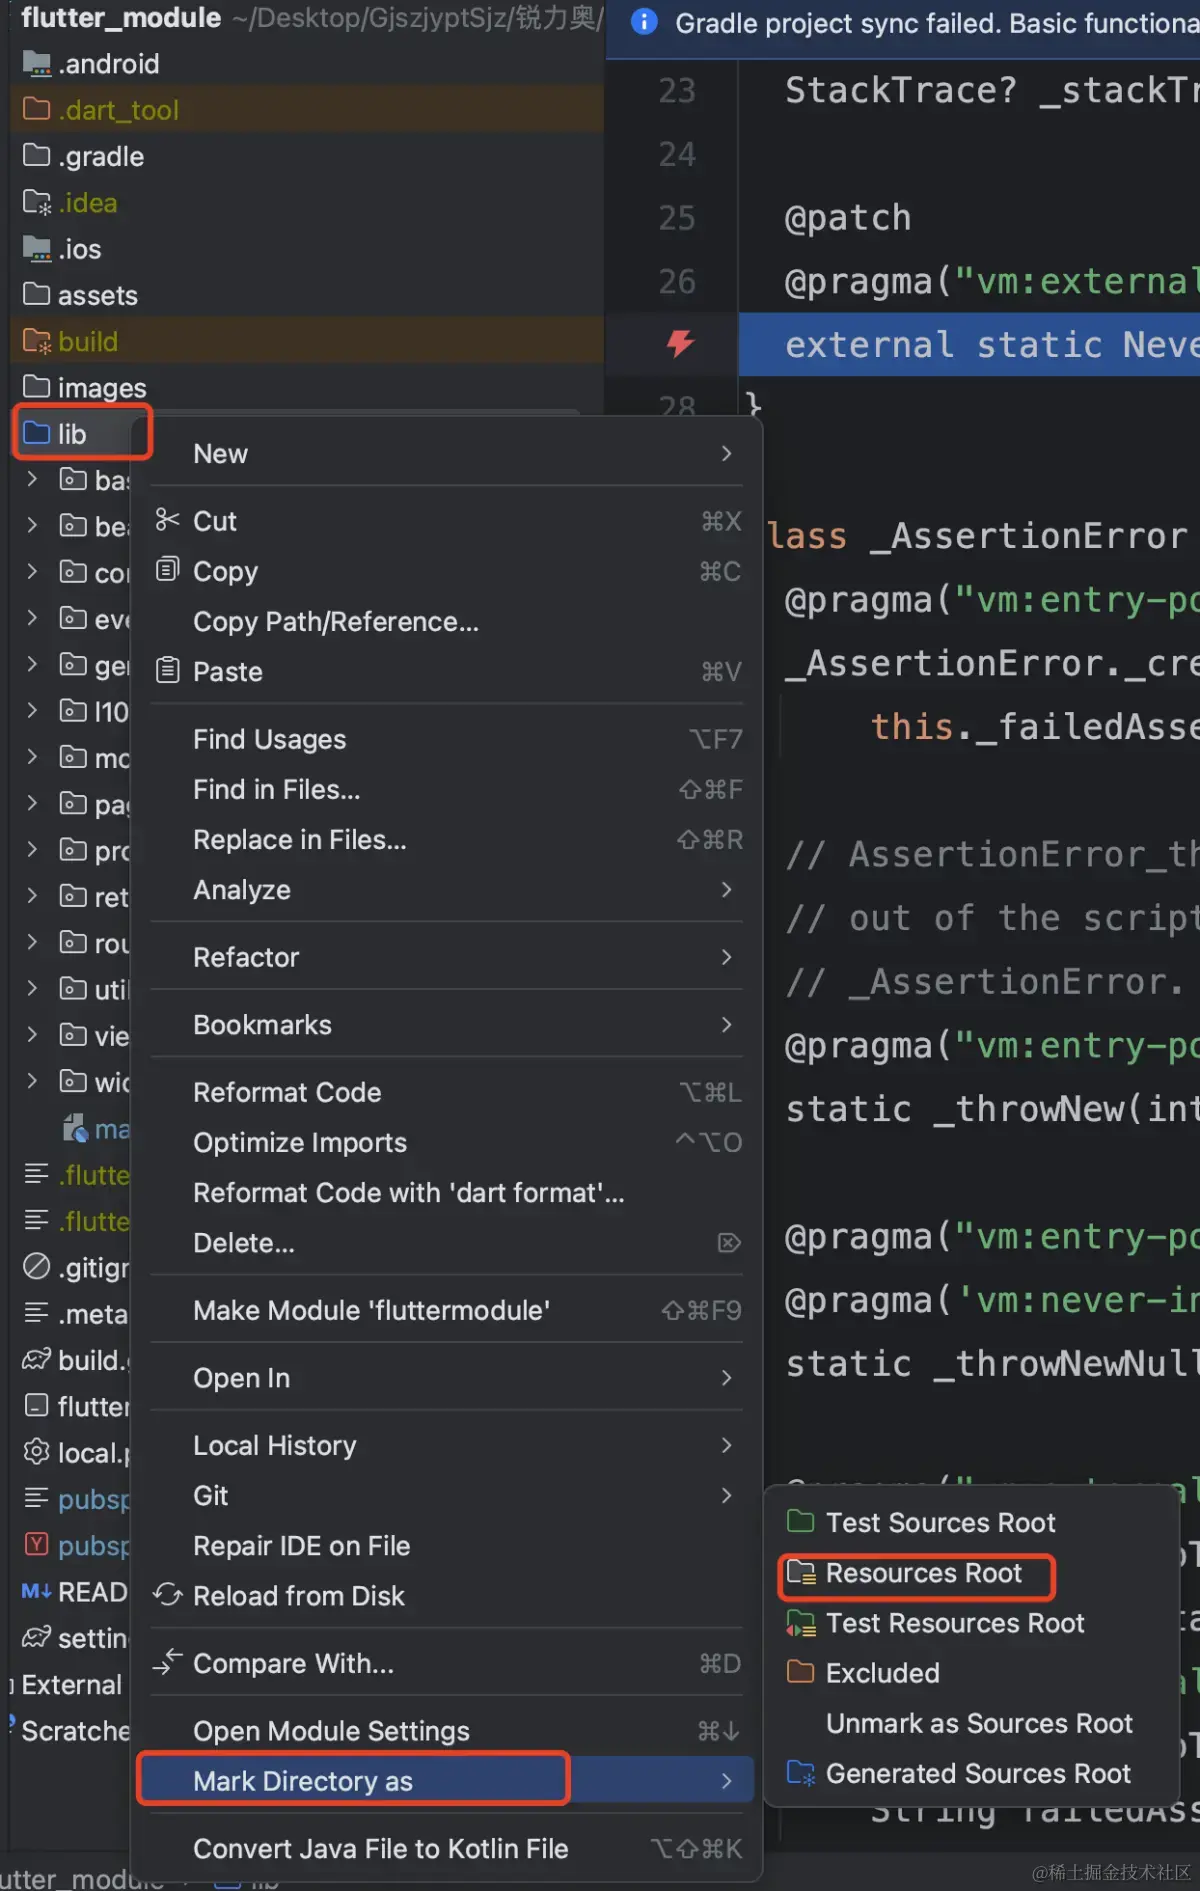Select the images folder

coord(85,387)
